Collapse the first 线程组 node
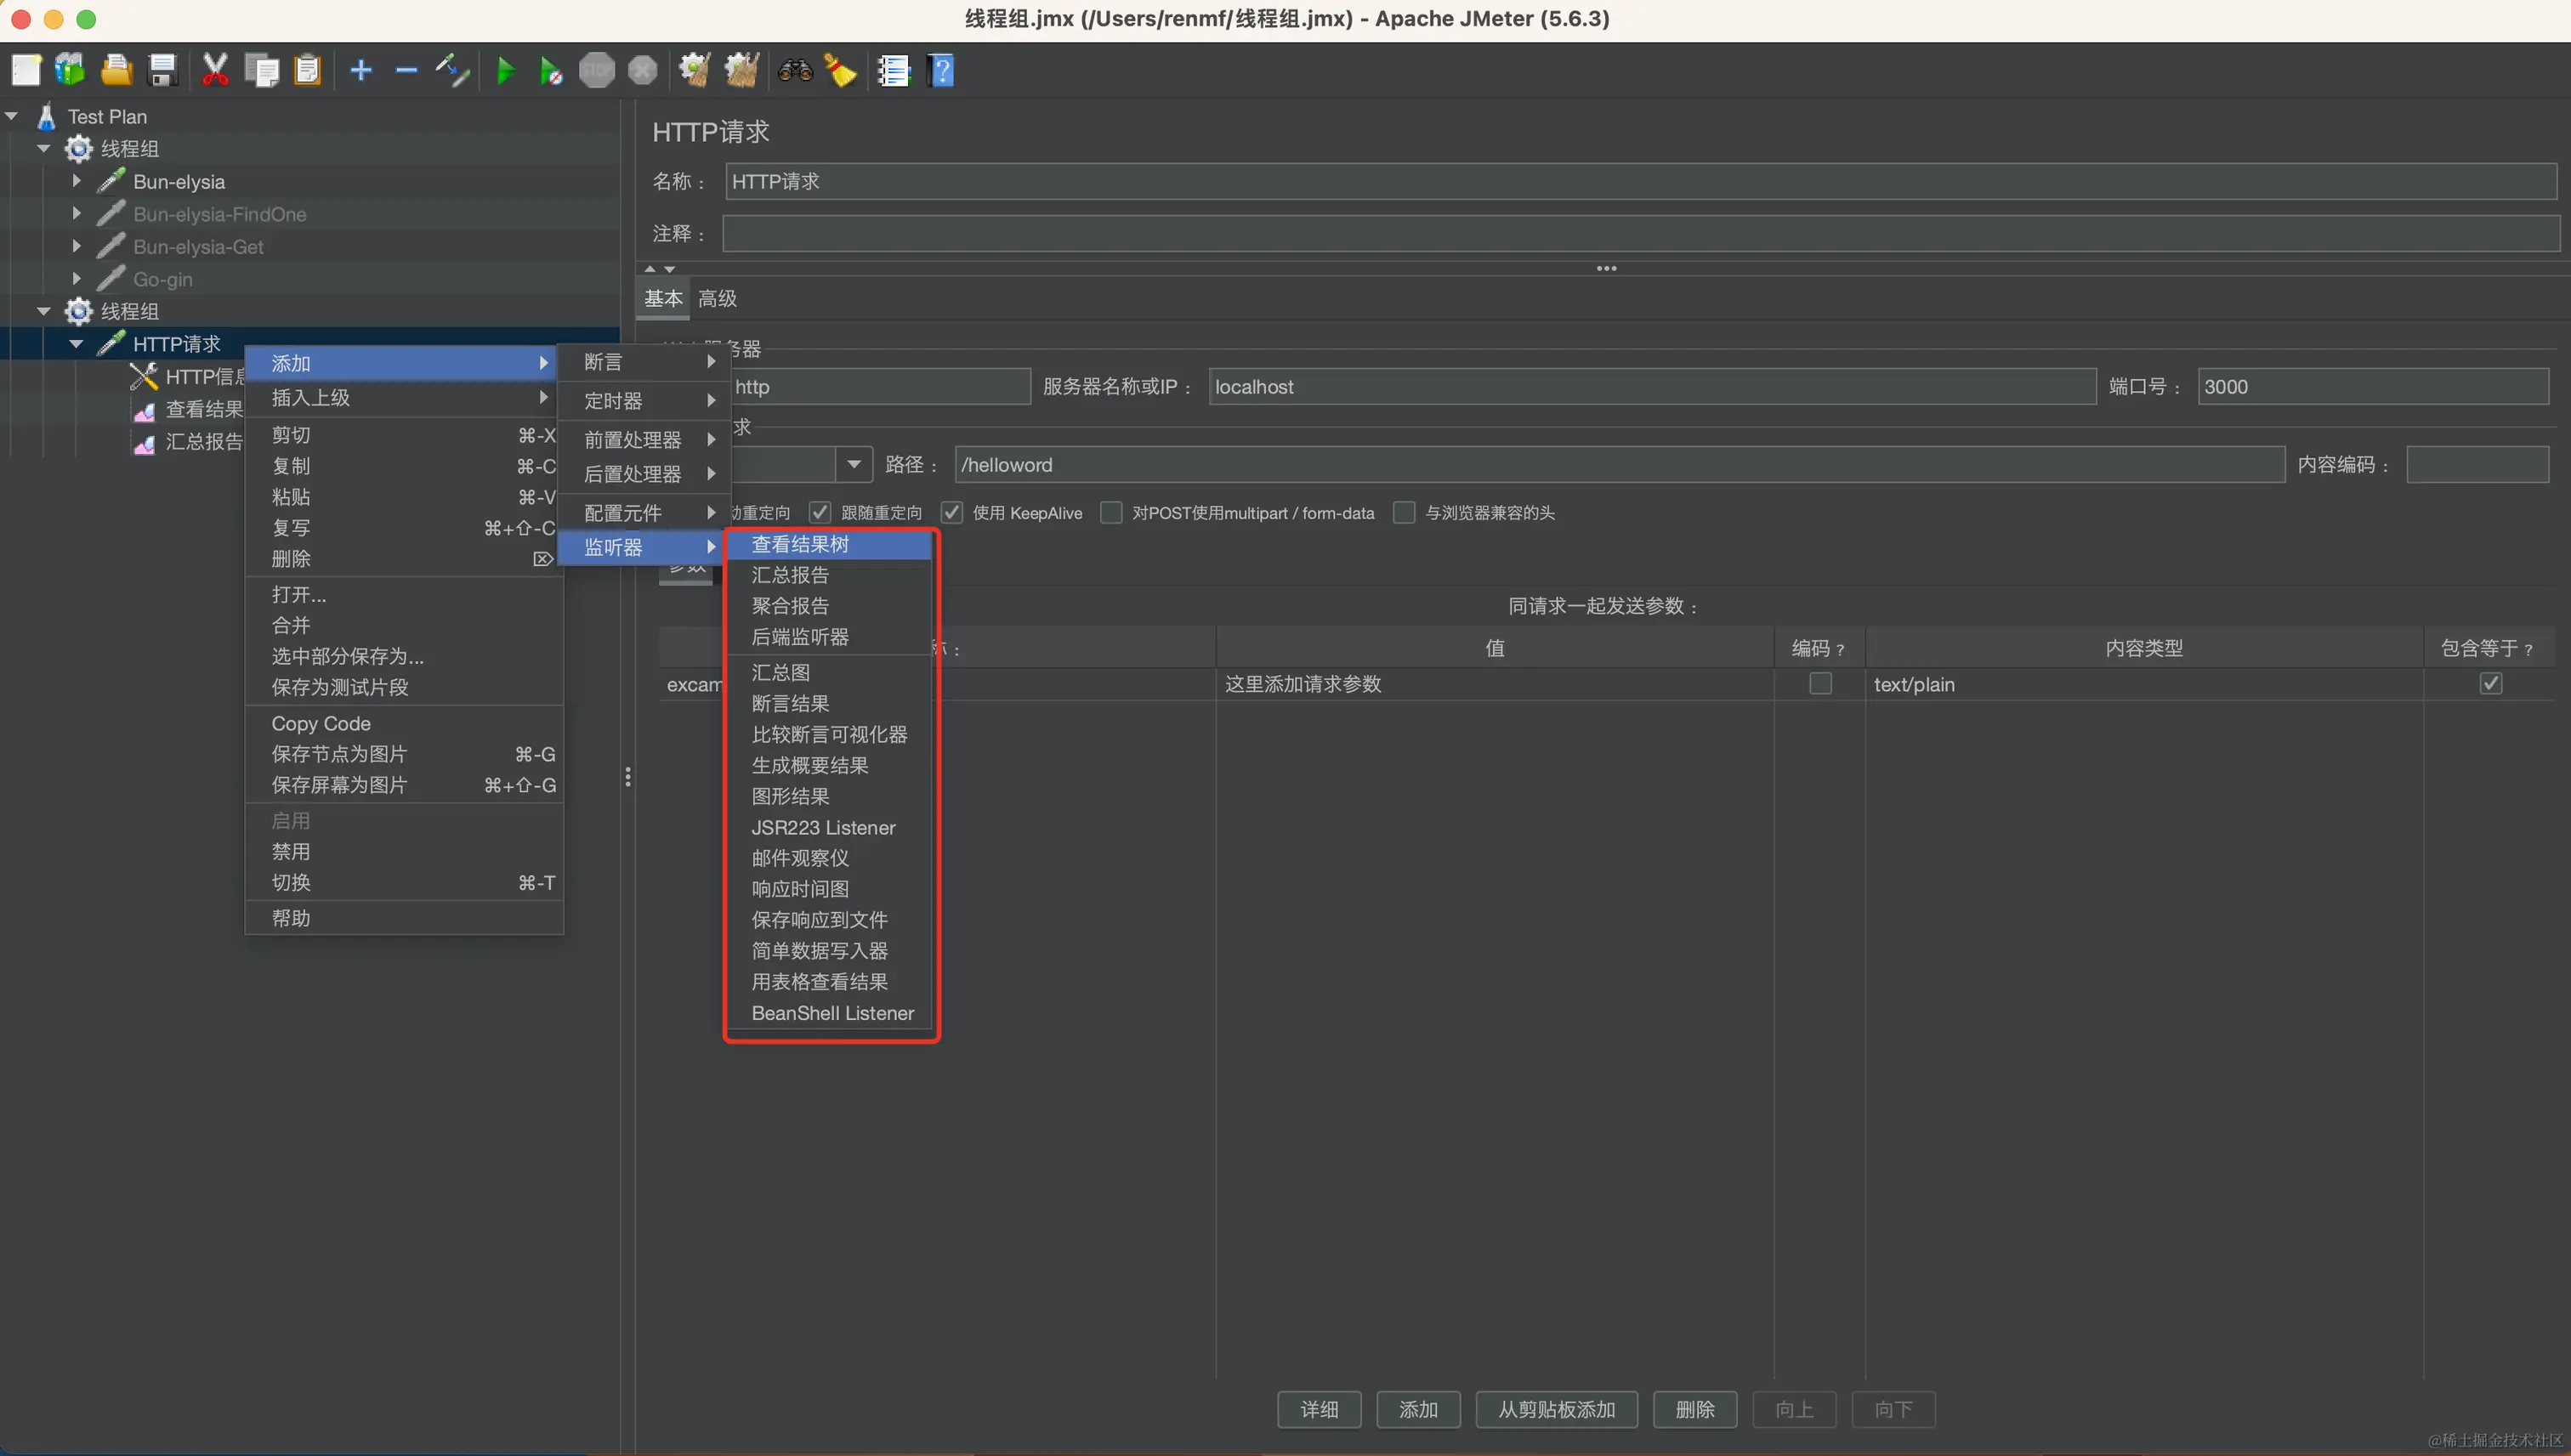This screenshot has width=2571, height=1456. coord(44,149)
